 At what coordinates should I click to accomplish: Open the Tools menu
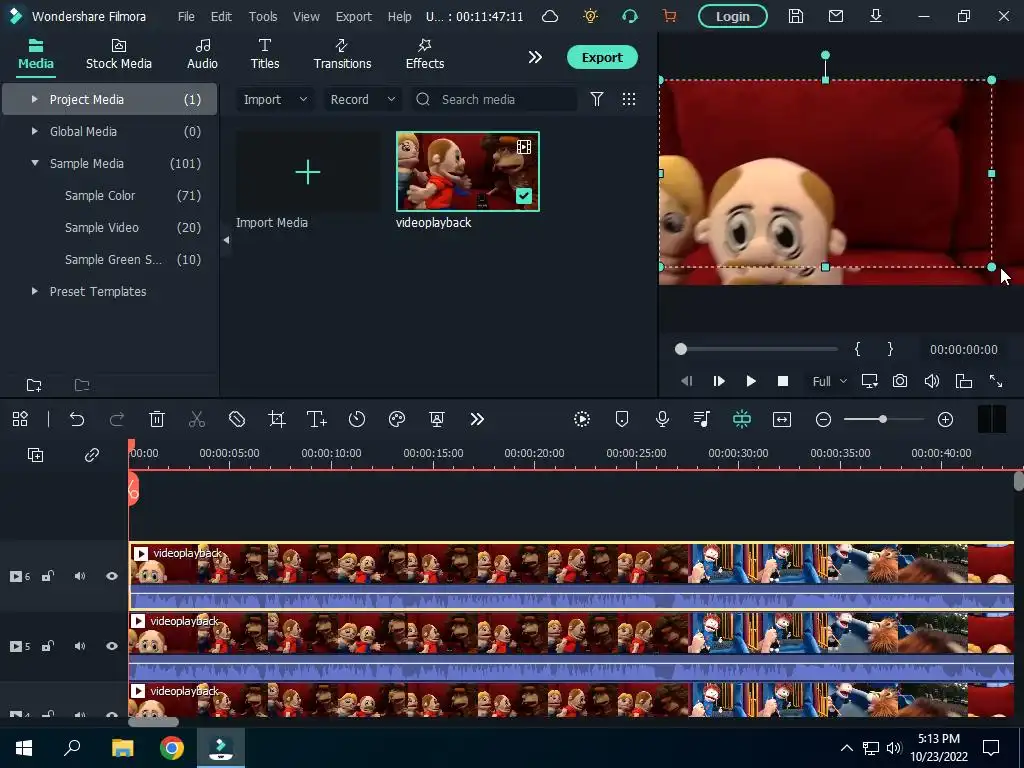coord(263,16)
